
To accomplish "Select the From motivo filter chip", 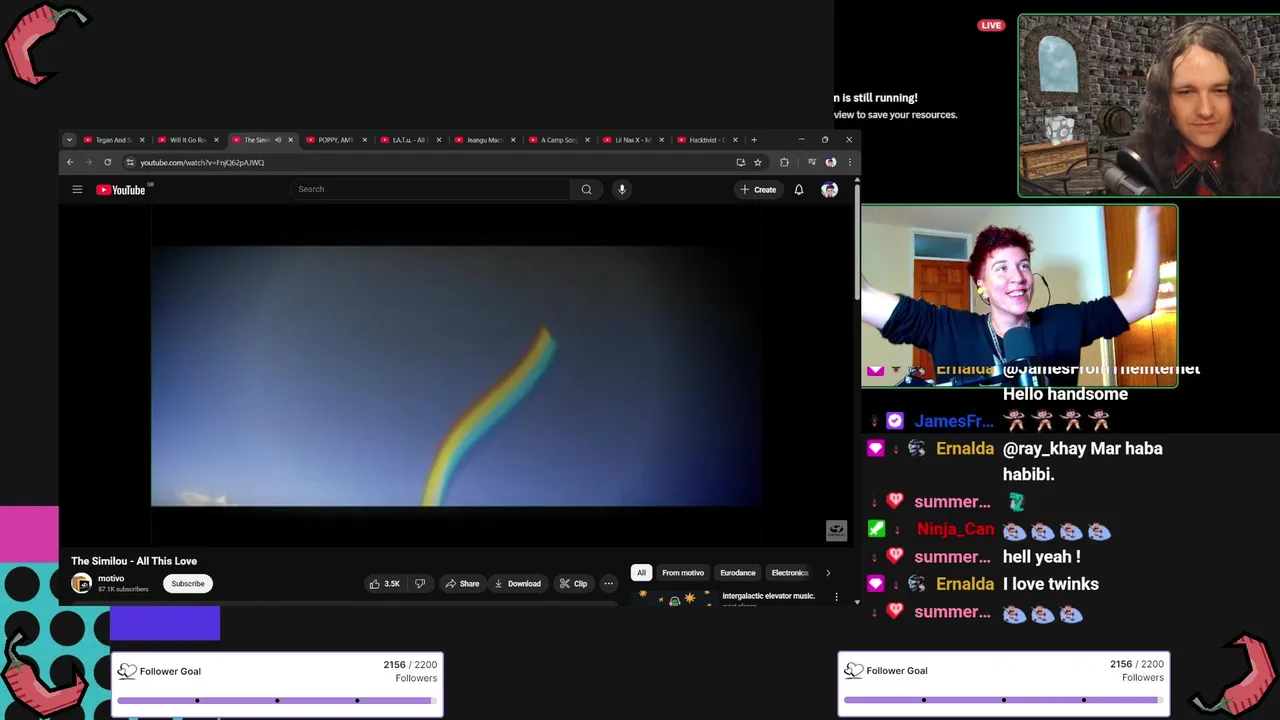I will coord(683,573).
